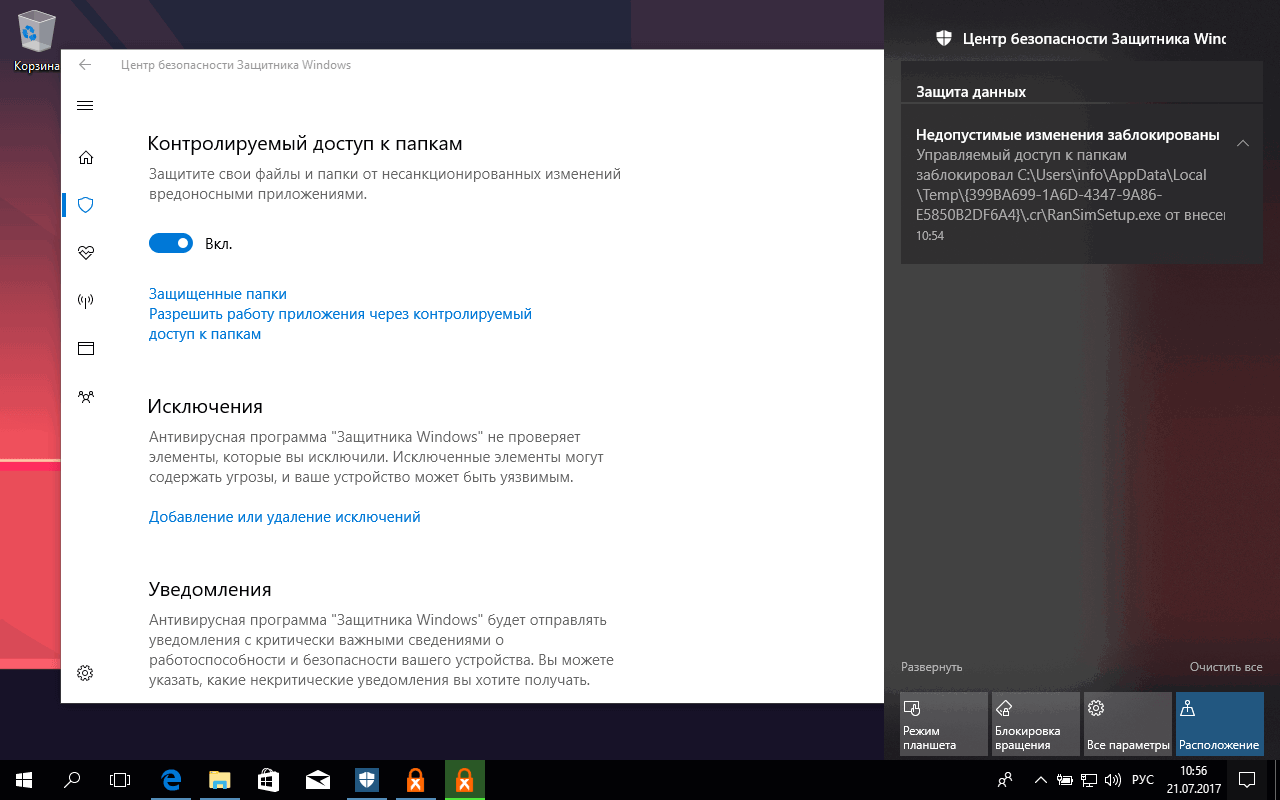Click the "Защита данных" group header in Action Center
1280x800 pixels.
point(971,92)
